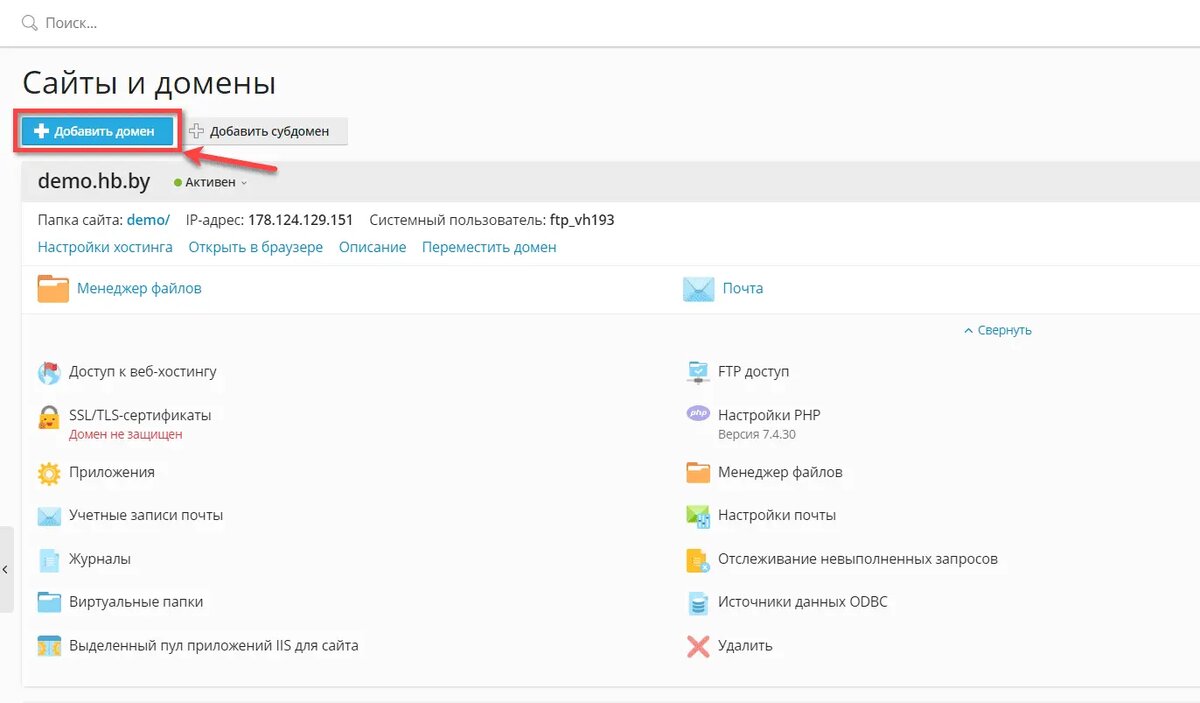Collapse the section with Свернуть
This screenshot has height=703, width=1200.
997,330
